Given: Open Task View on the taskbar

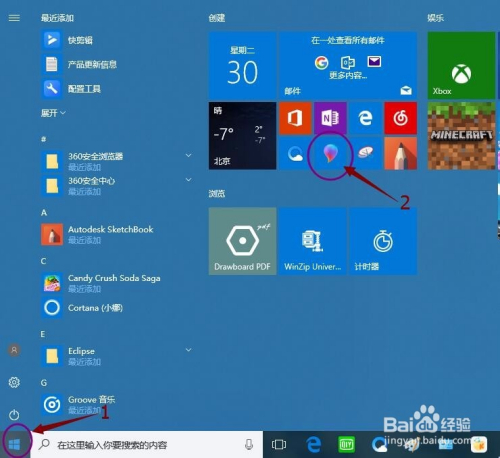Looking at the screenshot, I should [x=279, y=445].
